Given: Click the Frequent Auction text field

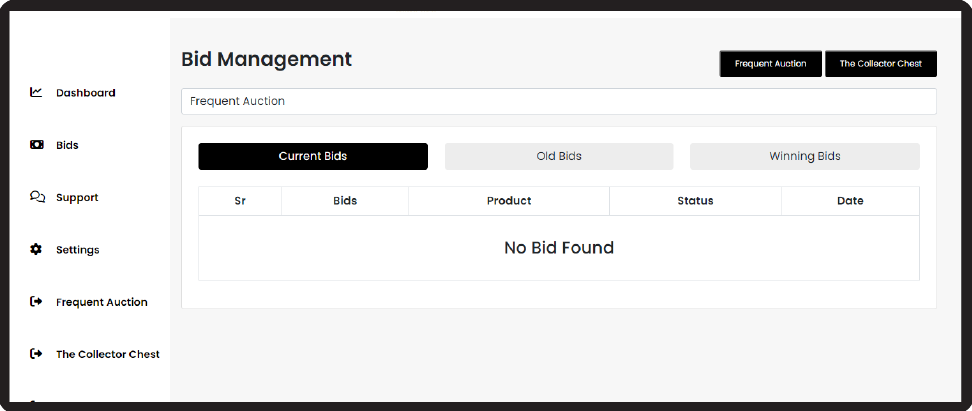Looking at the screenshot, I should pos(558,101).
